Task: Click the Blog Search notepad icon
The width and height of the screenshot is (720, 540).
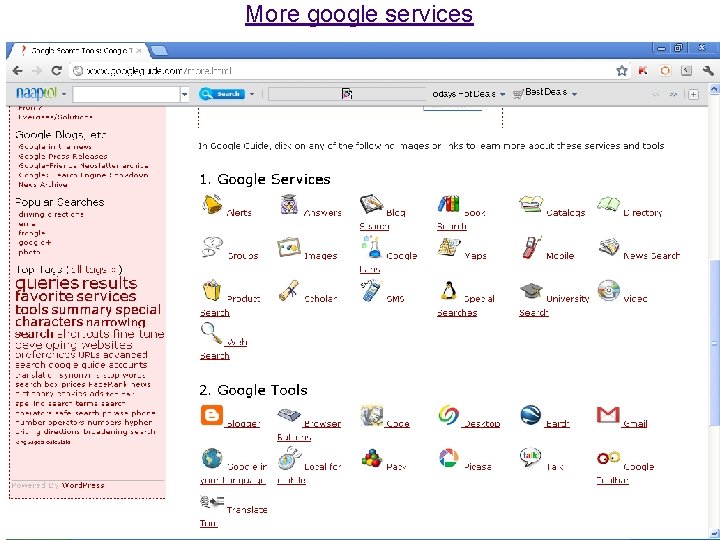Action: tap(371, 204)
